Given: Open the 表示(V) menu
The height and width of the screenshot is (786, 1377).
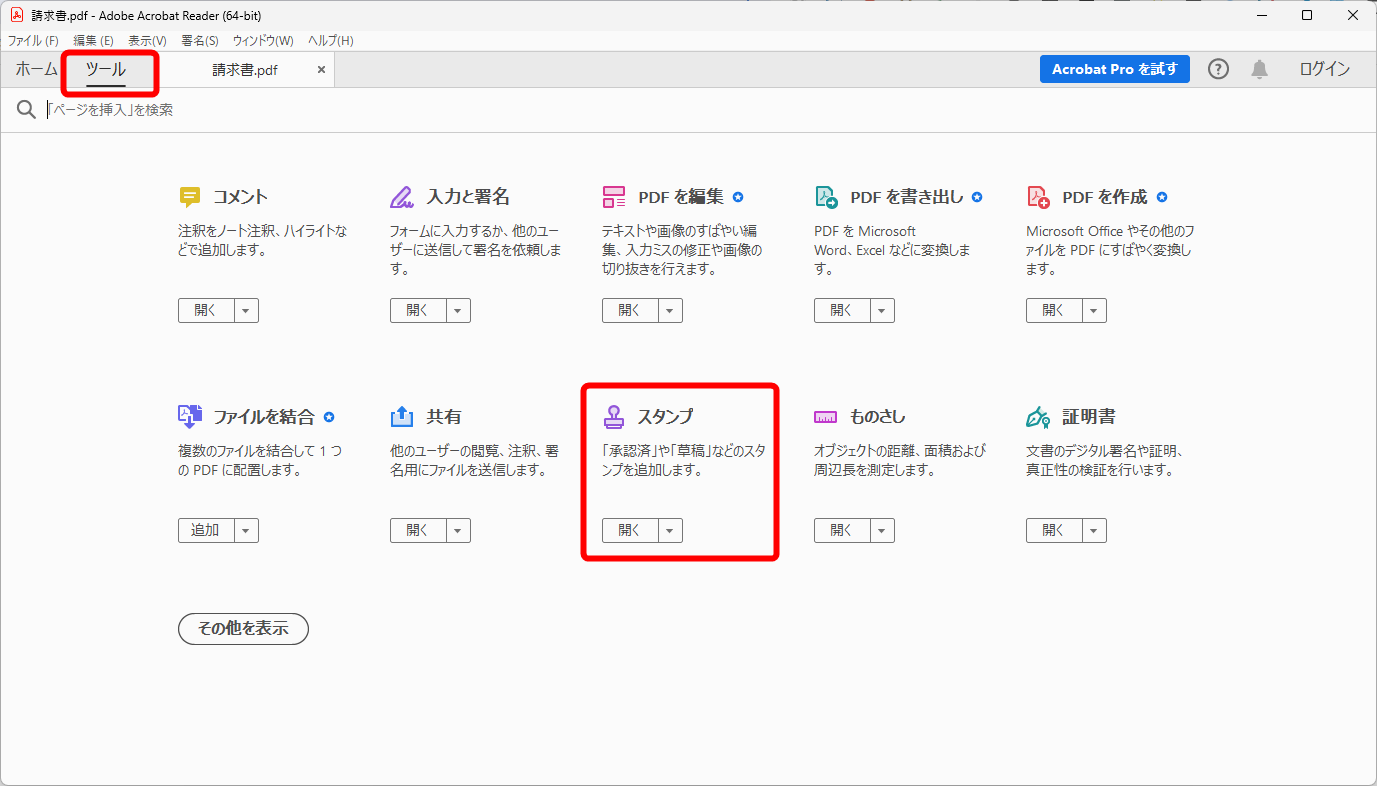Looking at the screenshot, I should tap(147, 41).
